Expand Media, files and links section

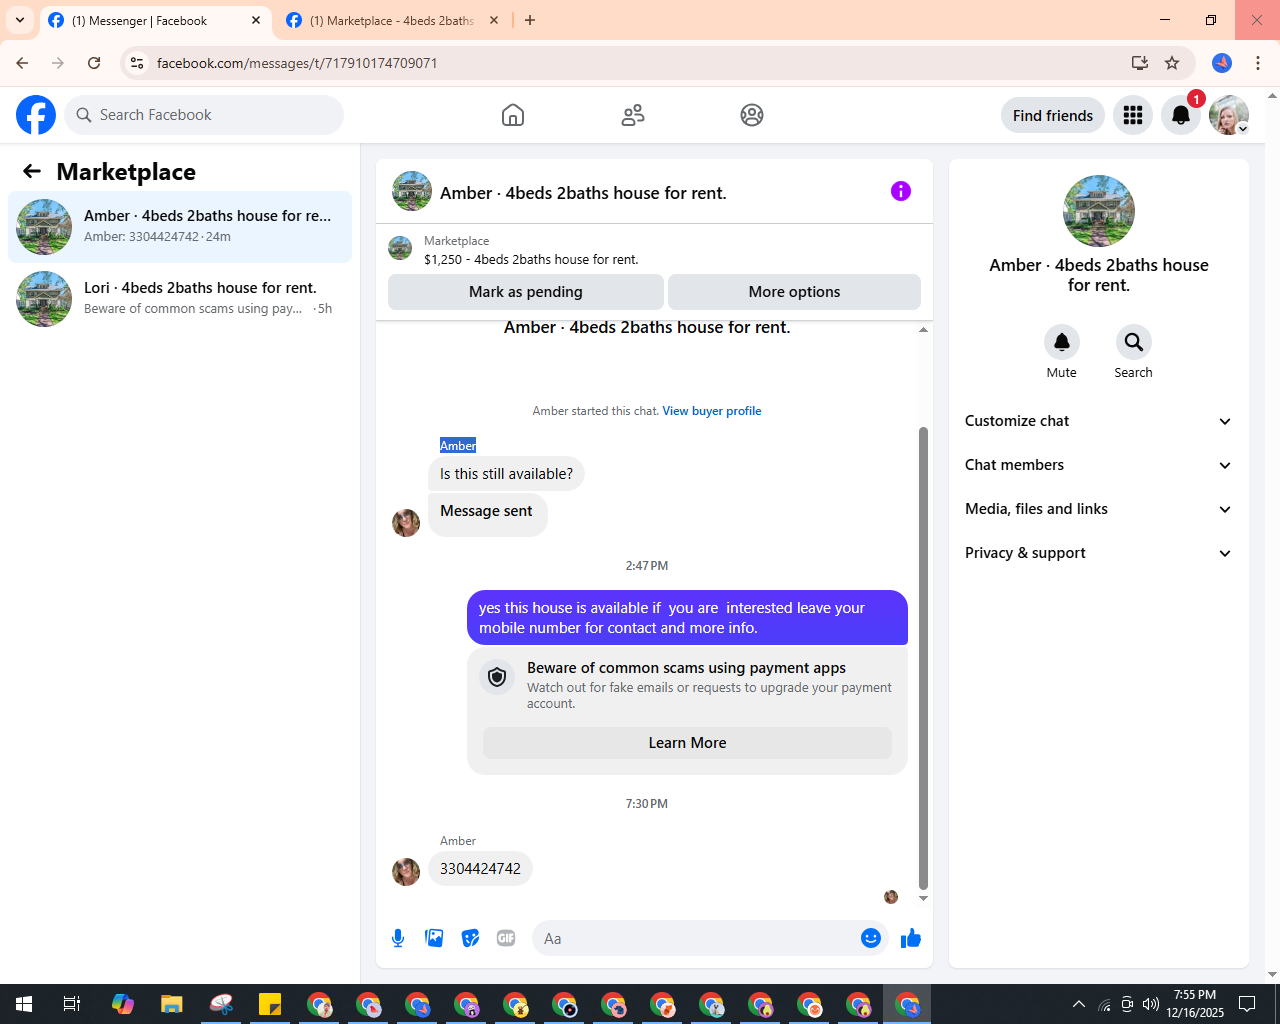pos(1098,509)
